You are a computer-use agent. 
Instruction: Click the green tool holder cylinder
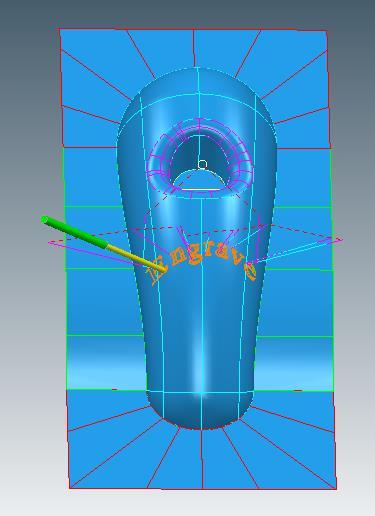point(74,232)
